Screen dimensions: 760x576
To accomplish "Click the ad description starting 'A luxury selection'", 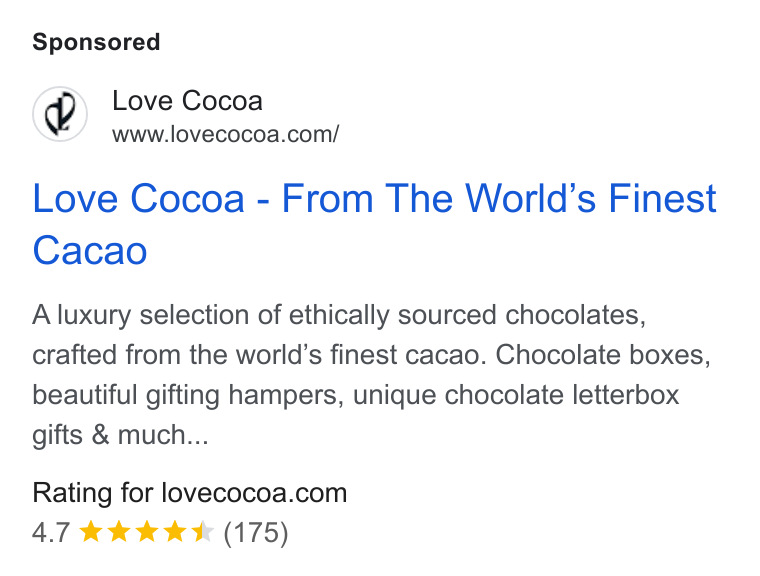I will [371, 374].
